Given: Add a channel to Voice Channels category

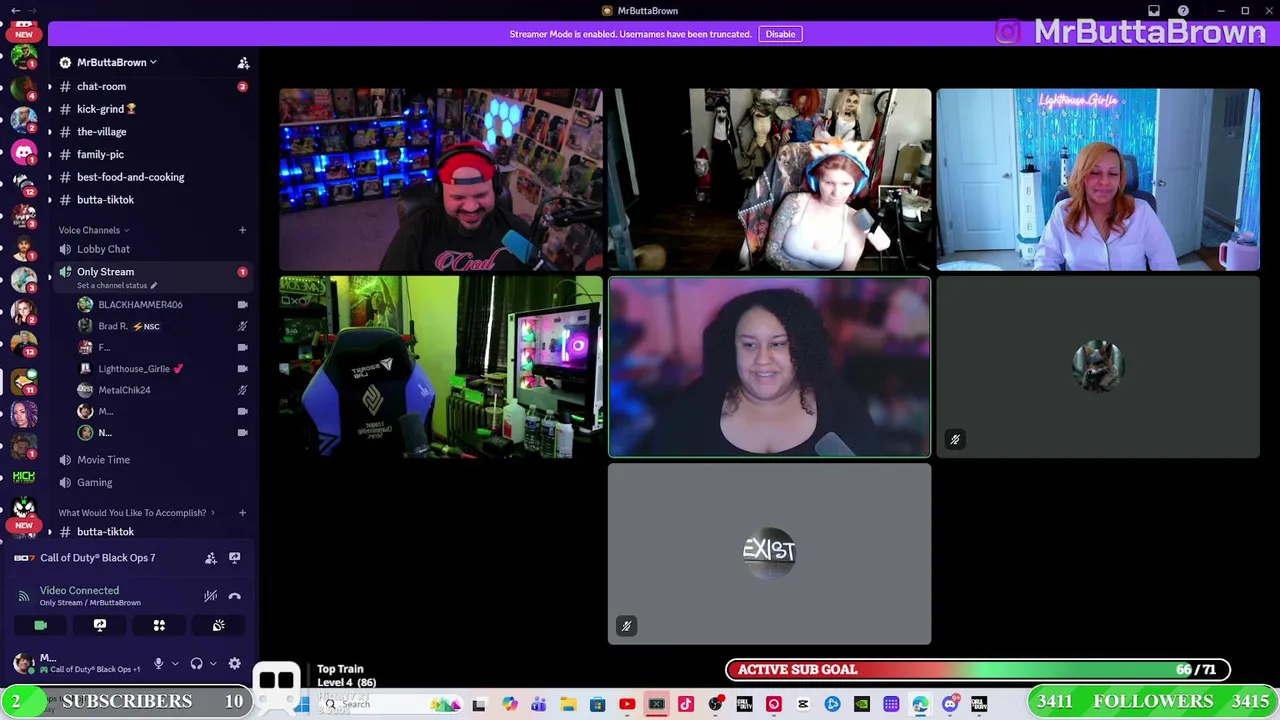Looking at the screenshot, I should tap(242, 230).
